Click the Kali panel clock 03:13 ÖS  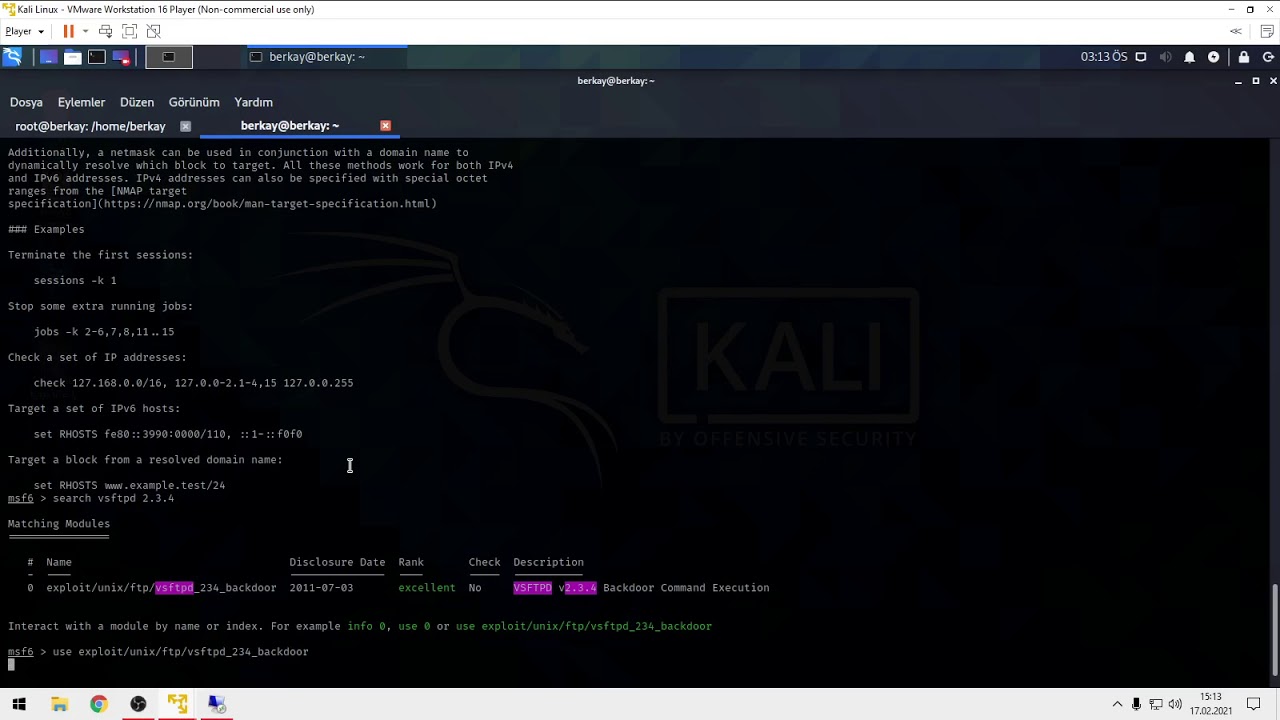pos(1104,57)
